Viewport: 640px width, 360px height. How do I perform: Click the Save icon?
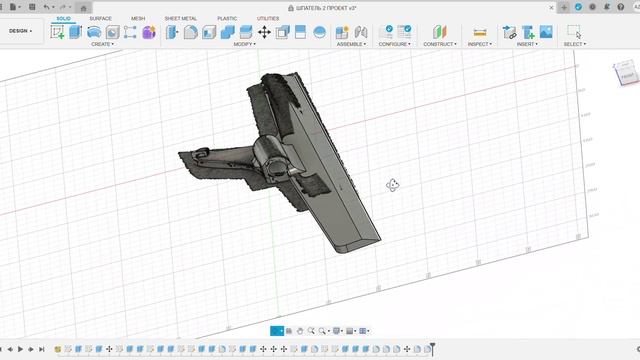(x=32, y=7)
